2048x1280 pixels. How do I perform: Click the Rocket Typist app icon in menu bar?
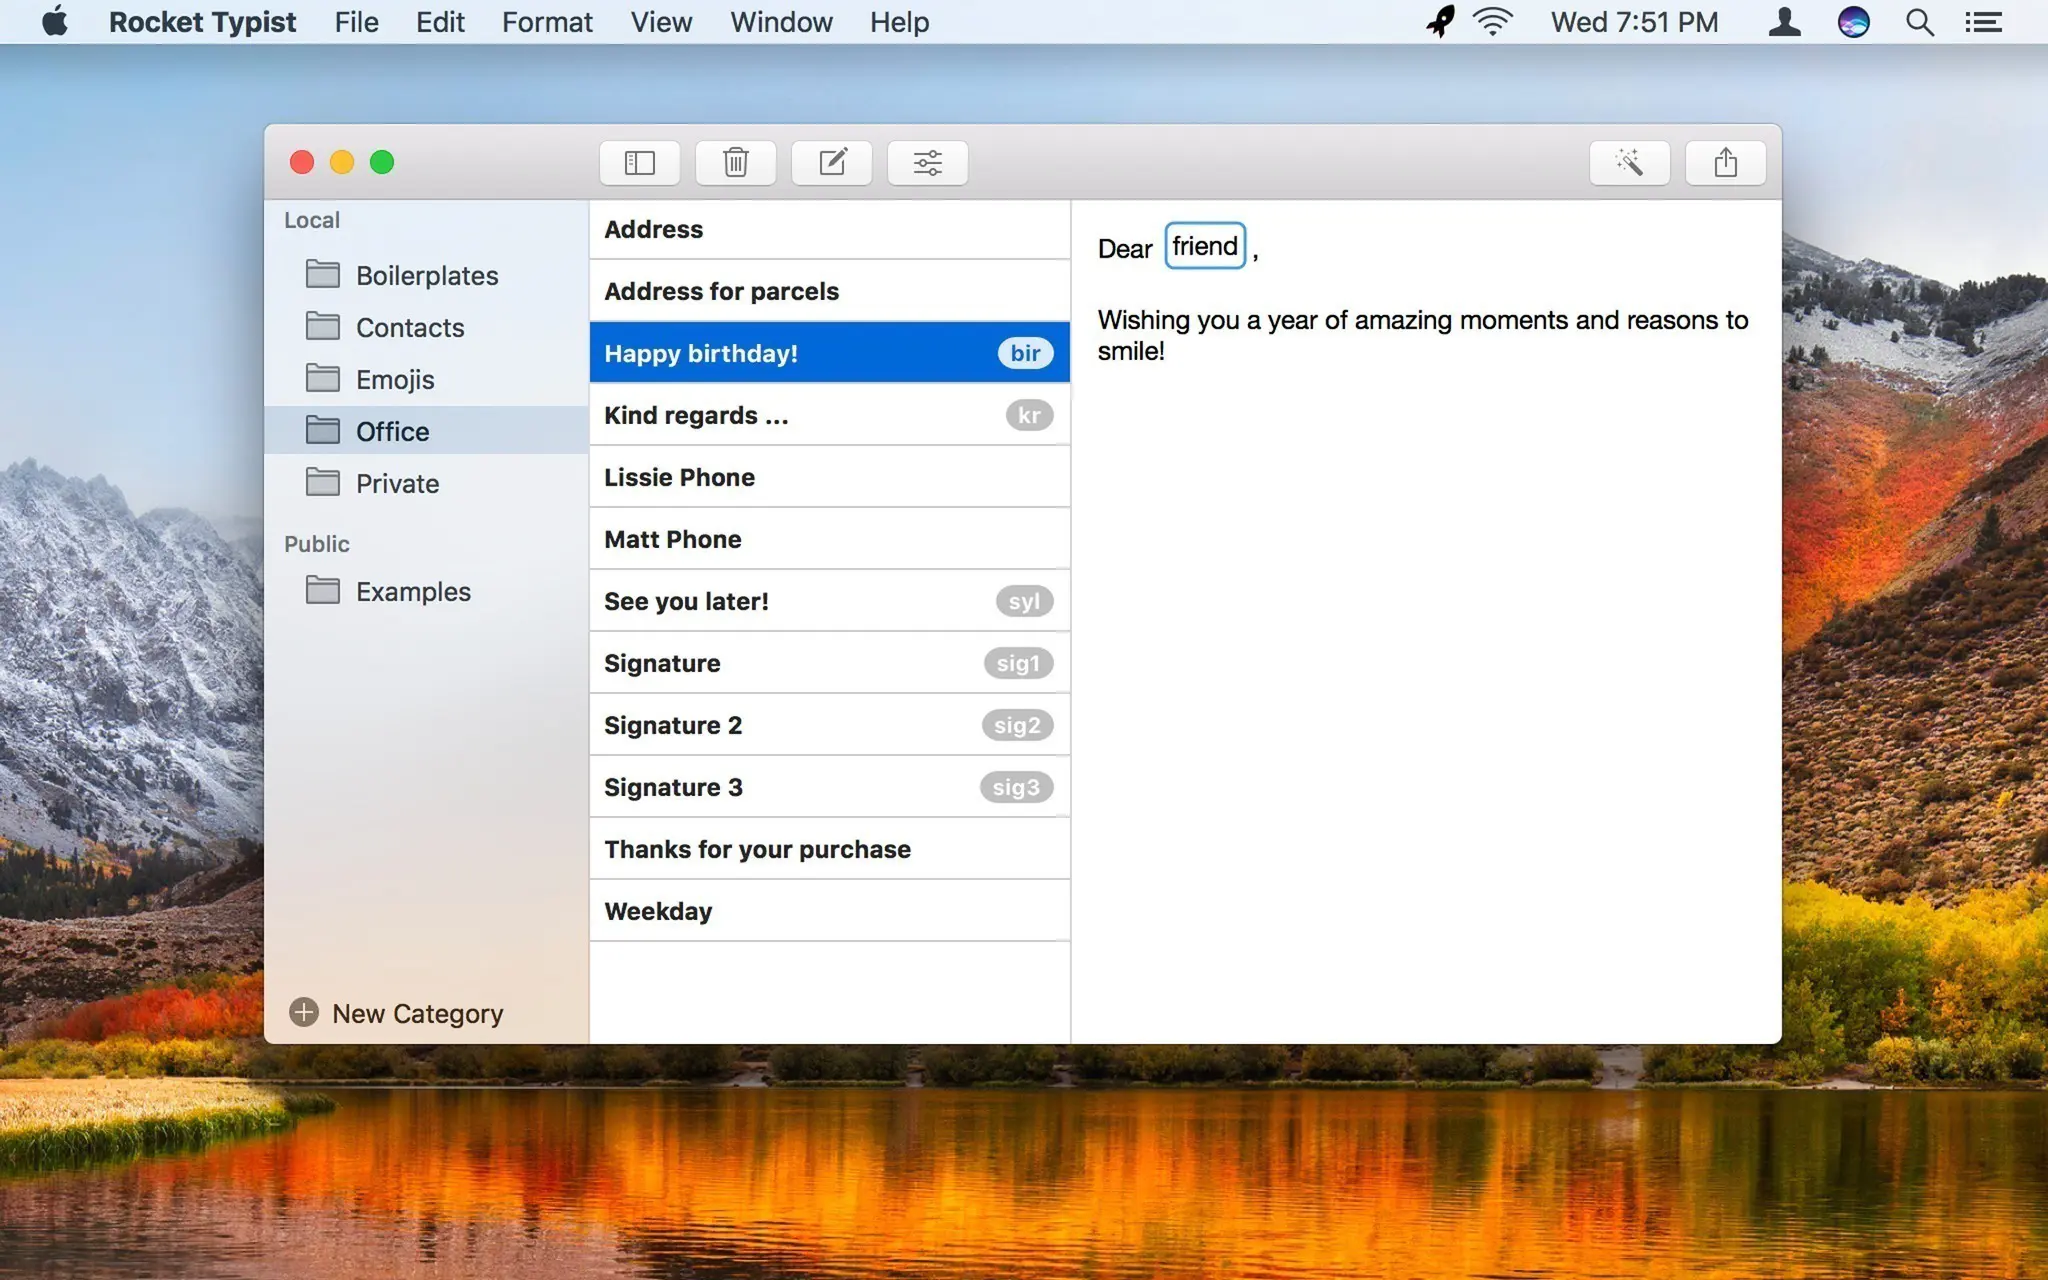(x=1438, y=21)
